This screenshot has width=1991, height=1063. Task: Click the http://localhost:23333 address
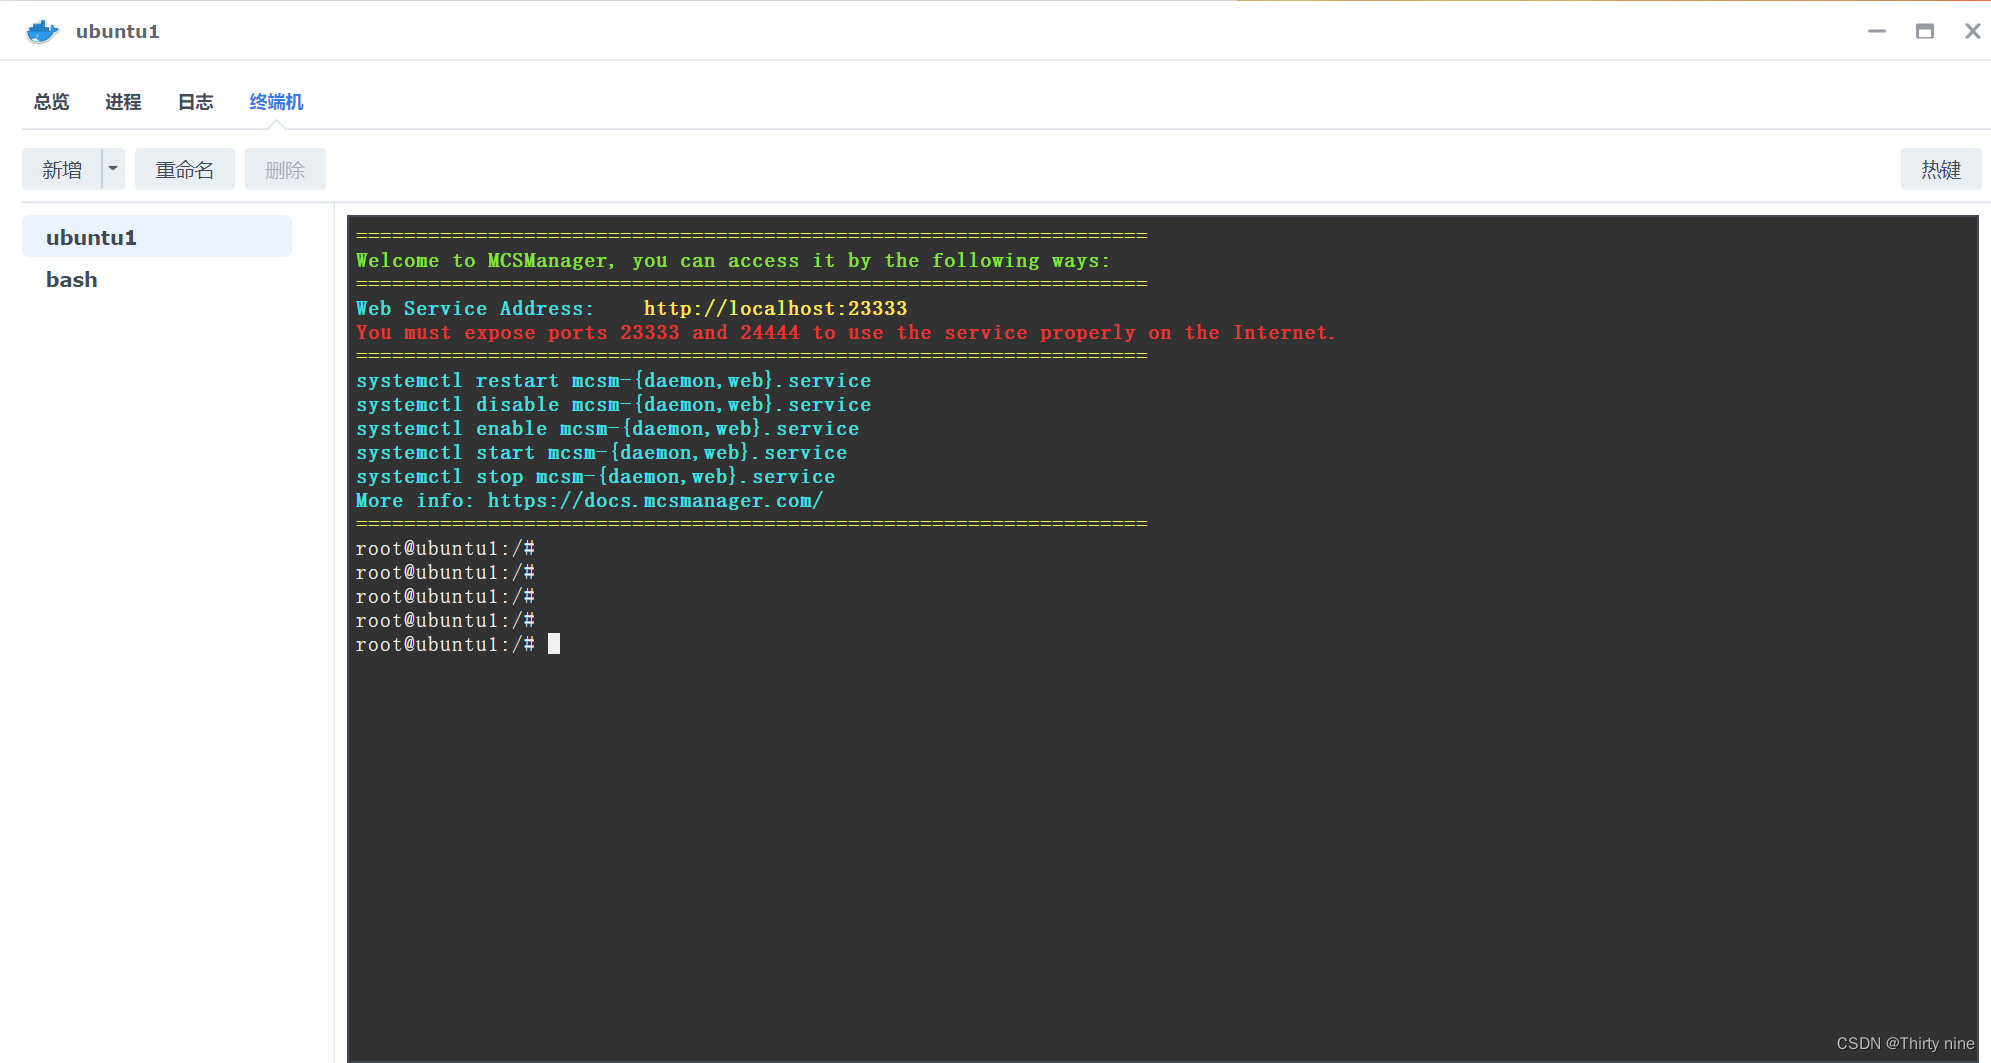[775, 308]
